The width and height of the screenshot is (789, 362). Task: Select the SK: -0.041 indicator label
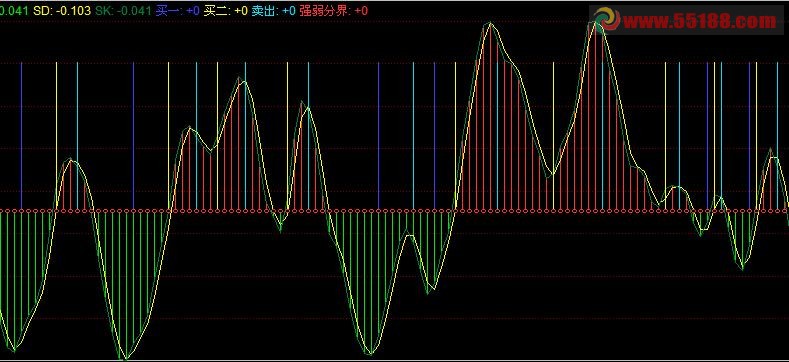(123, 11)
